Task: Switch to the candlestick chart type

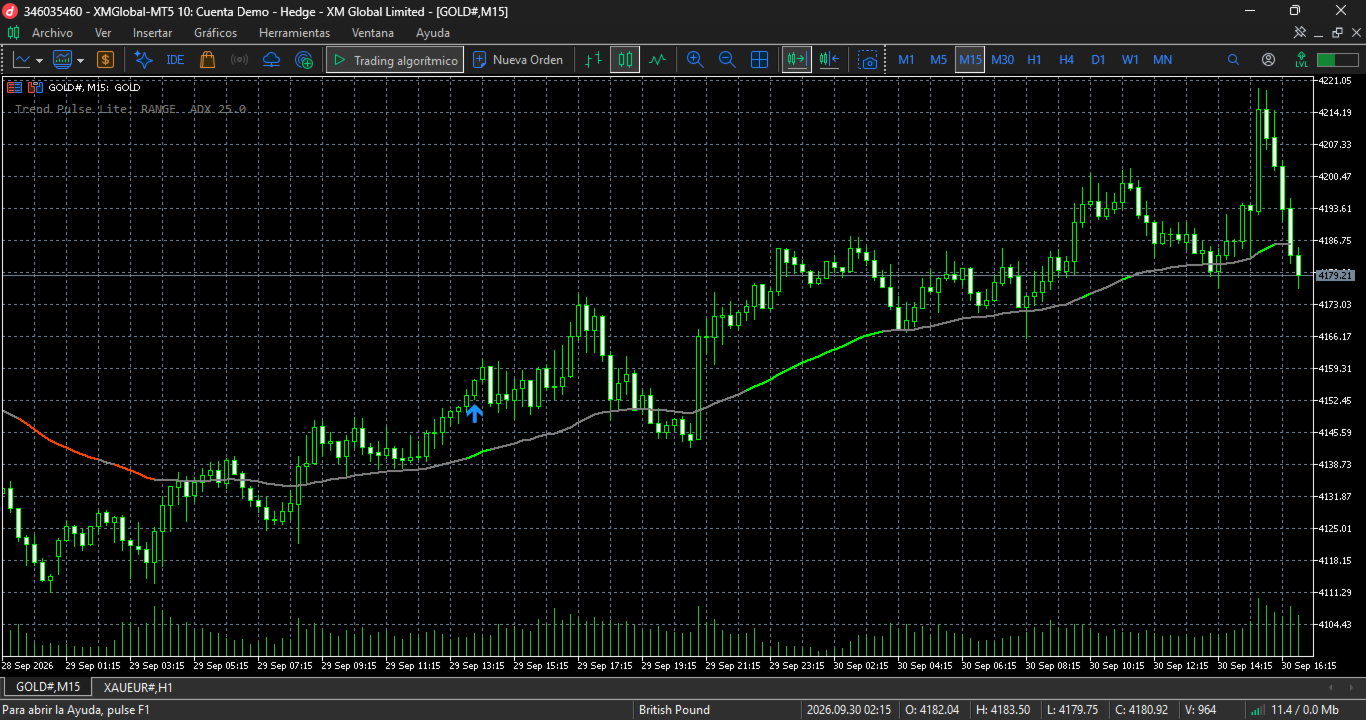Action: pos(625,60)
